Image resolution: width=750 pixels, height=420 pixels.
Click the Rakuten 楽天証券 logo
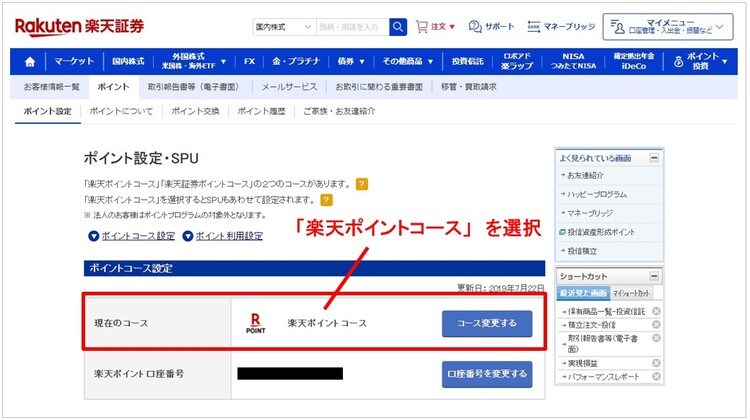click(79, 26)
